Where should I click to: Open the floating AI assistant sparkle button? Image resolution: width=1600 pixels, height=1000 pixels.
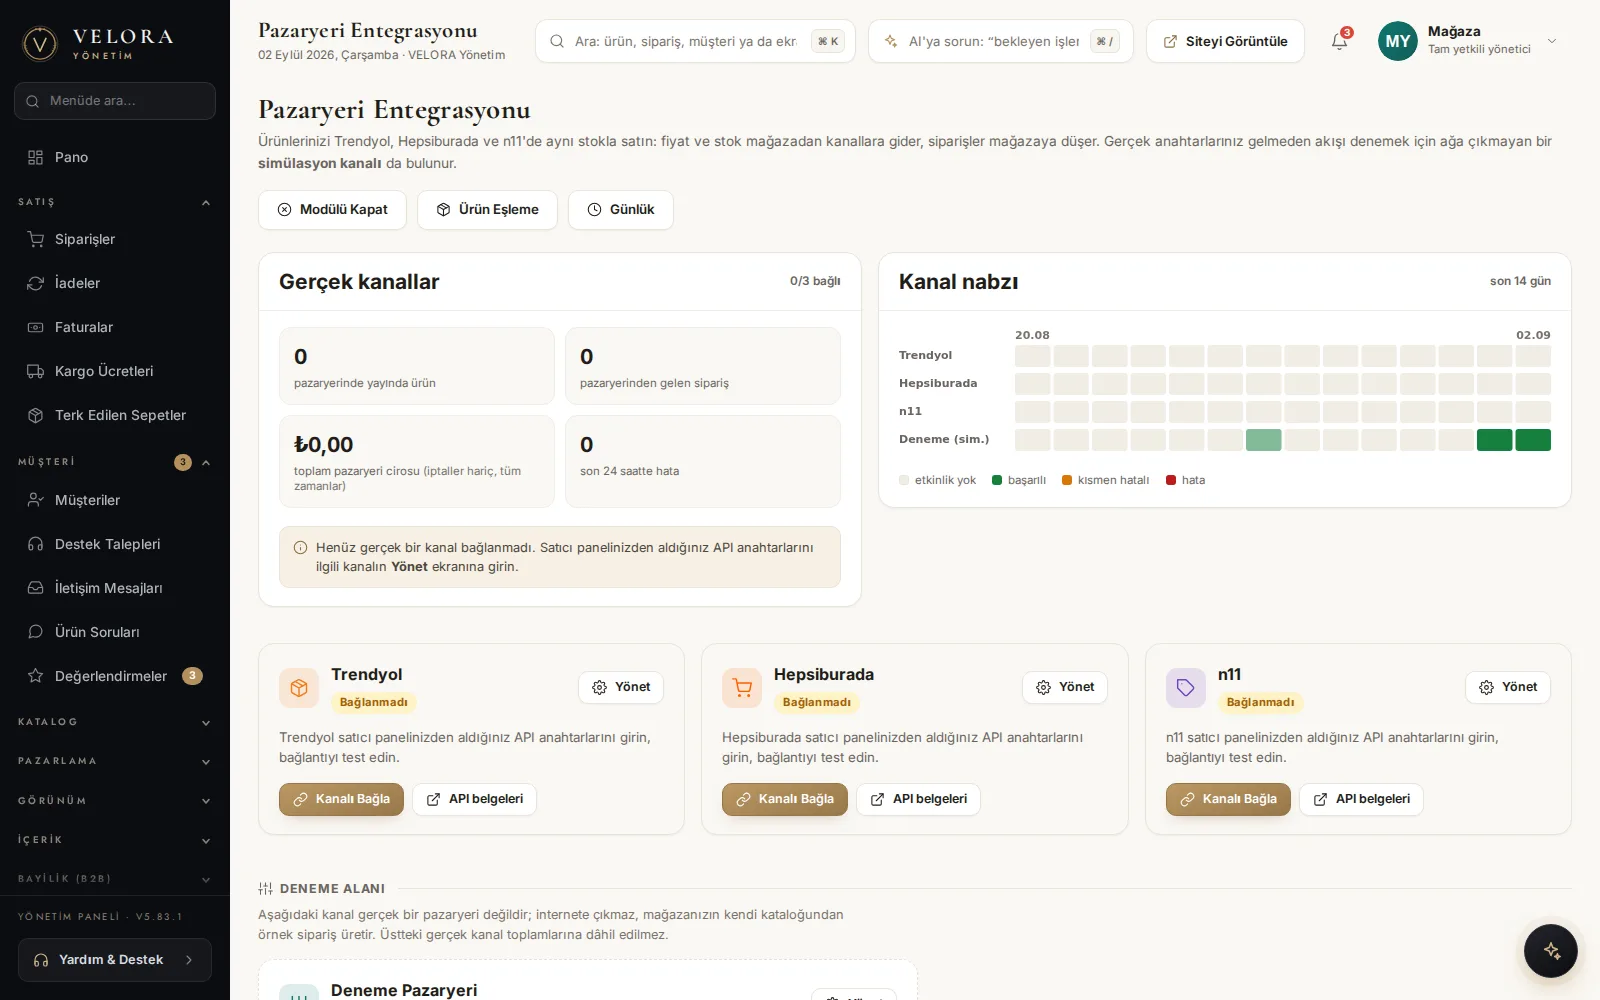click(1551, 951)
